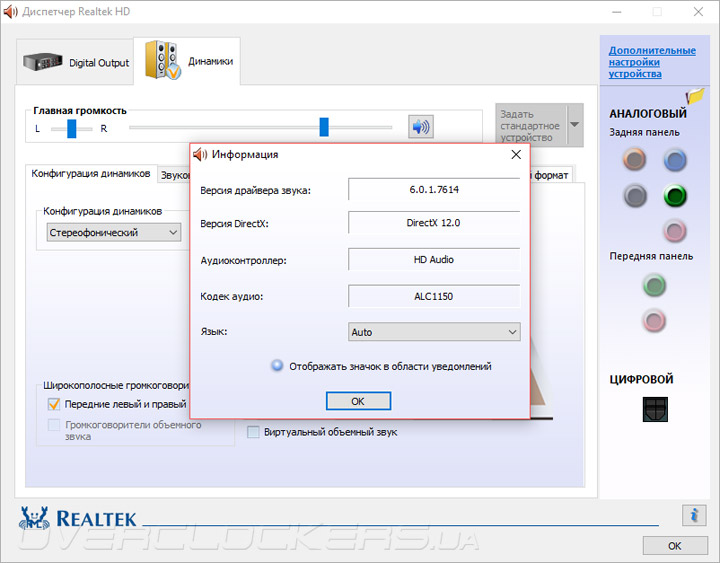This screenshot has height=563, width=720.
Task: Click the orange rear panel audio jack
Action: pyautogui.click(x=635, y=160)
